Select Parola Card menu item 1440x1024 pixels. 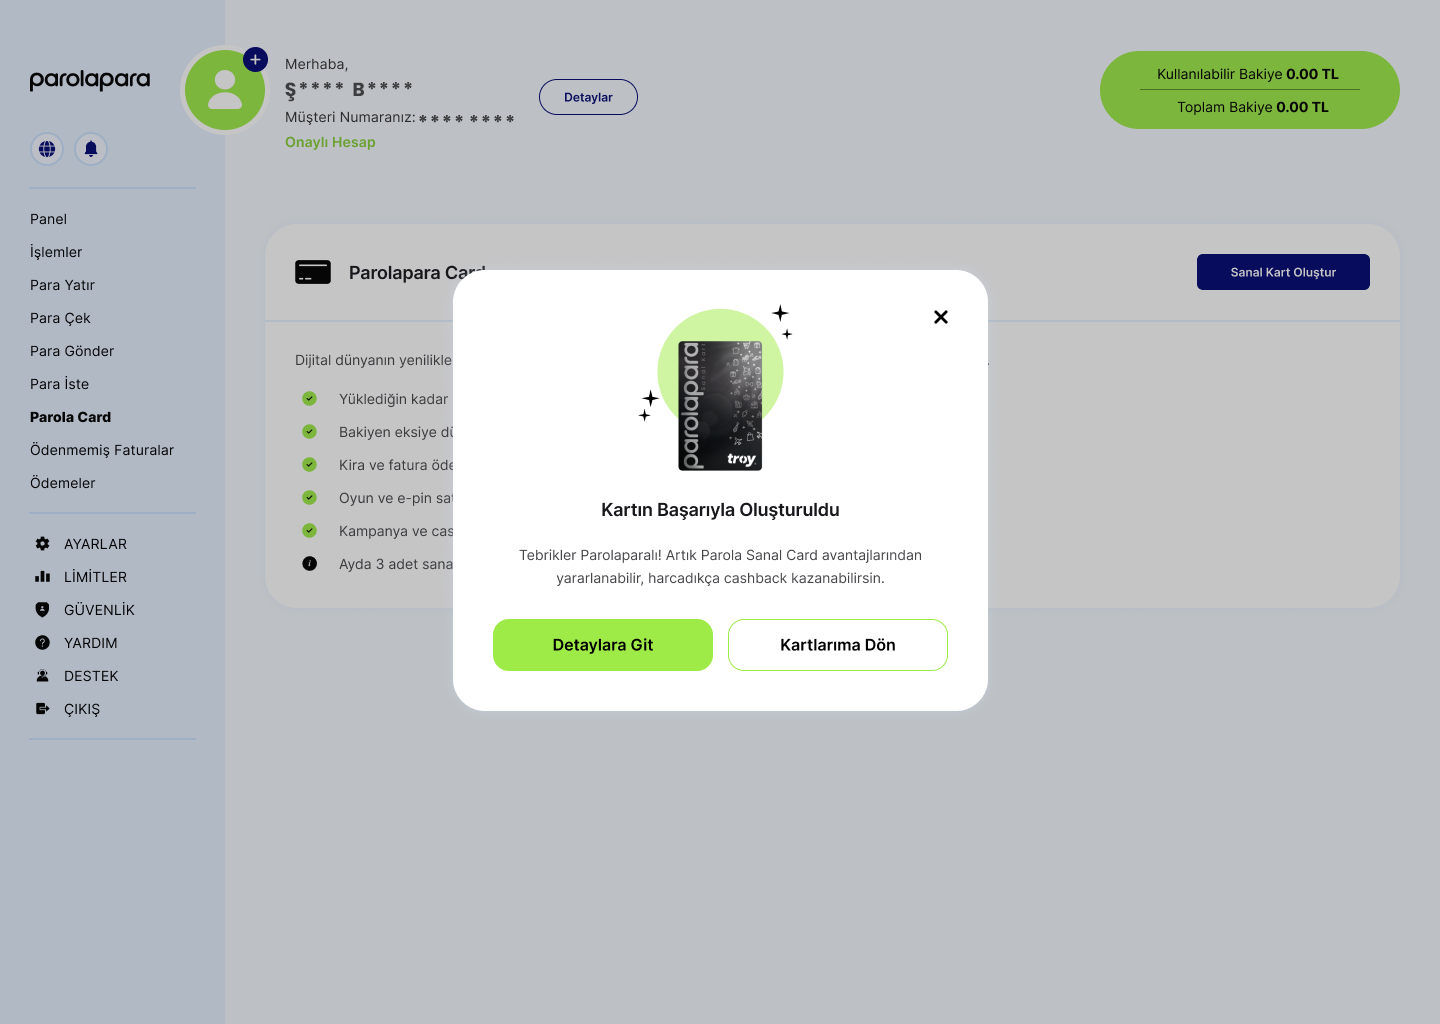[x=70, y=417]
